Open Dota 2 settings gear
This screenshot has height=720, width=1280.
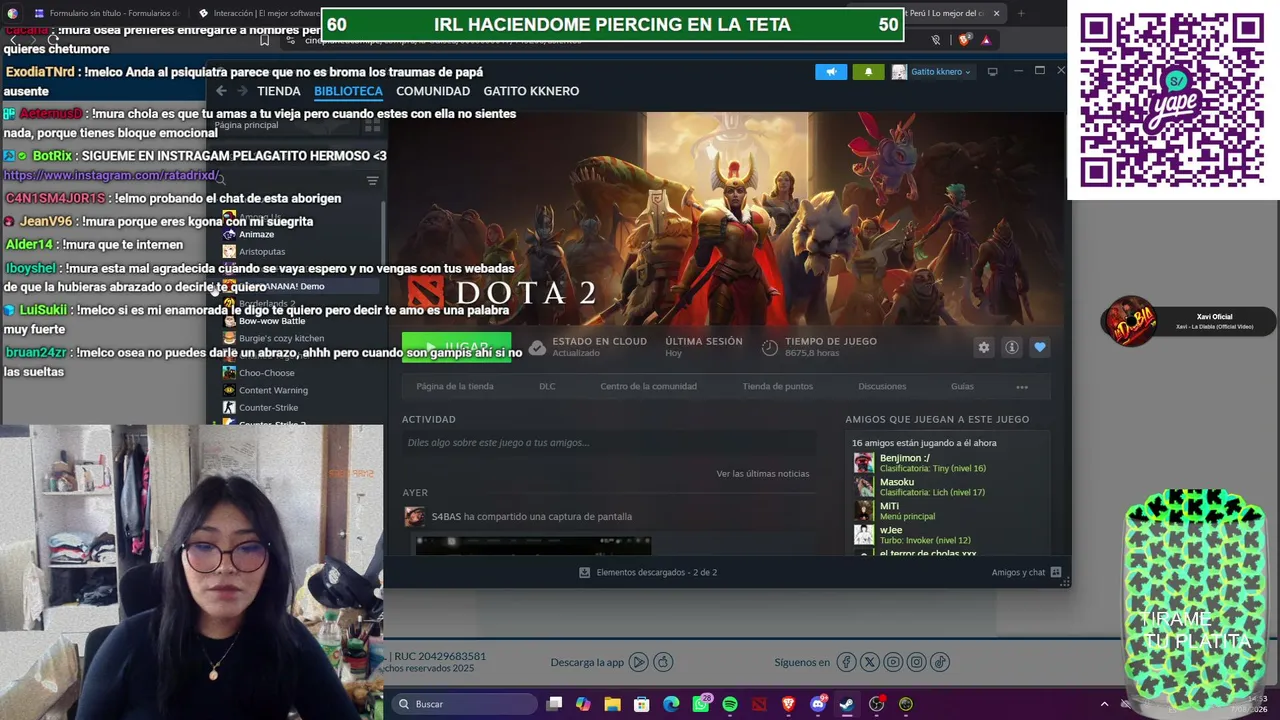pyautogui.click(x=984, y=347)
